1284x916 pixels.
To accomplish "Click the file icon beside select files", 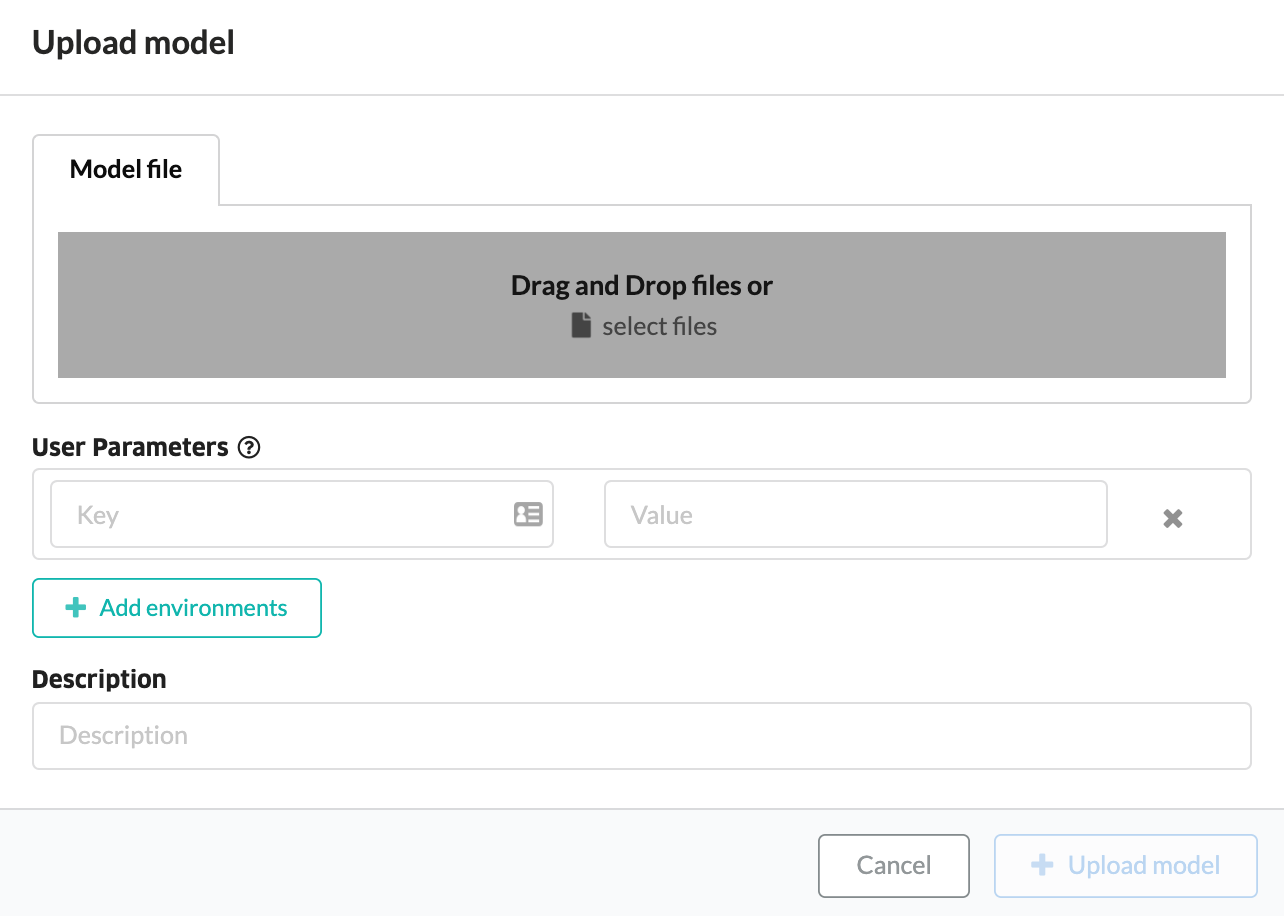I will pyautogui.click(x=581, y=326).
